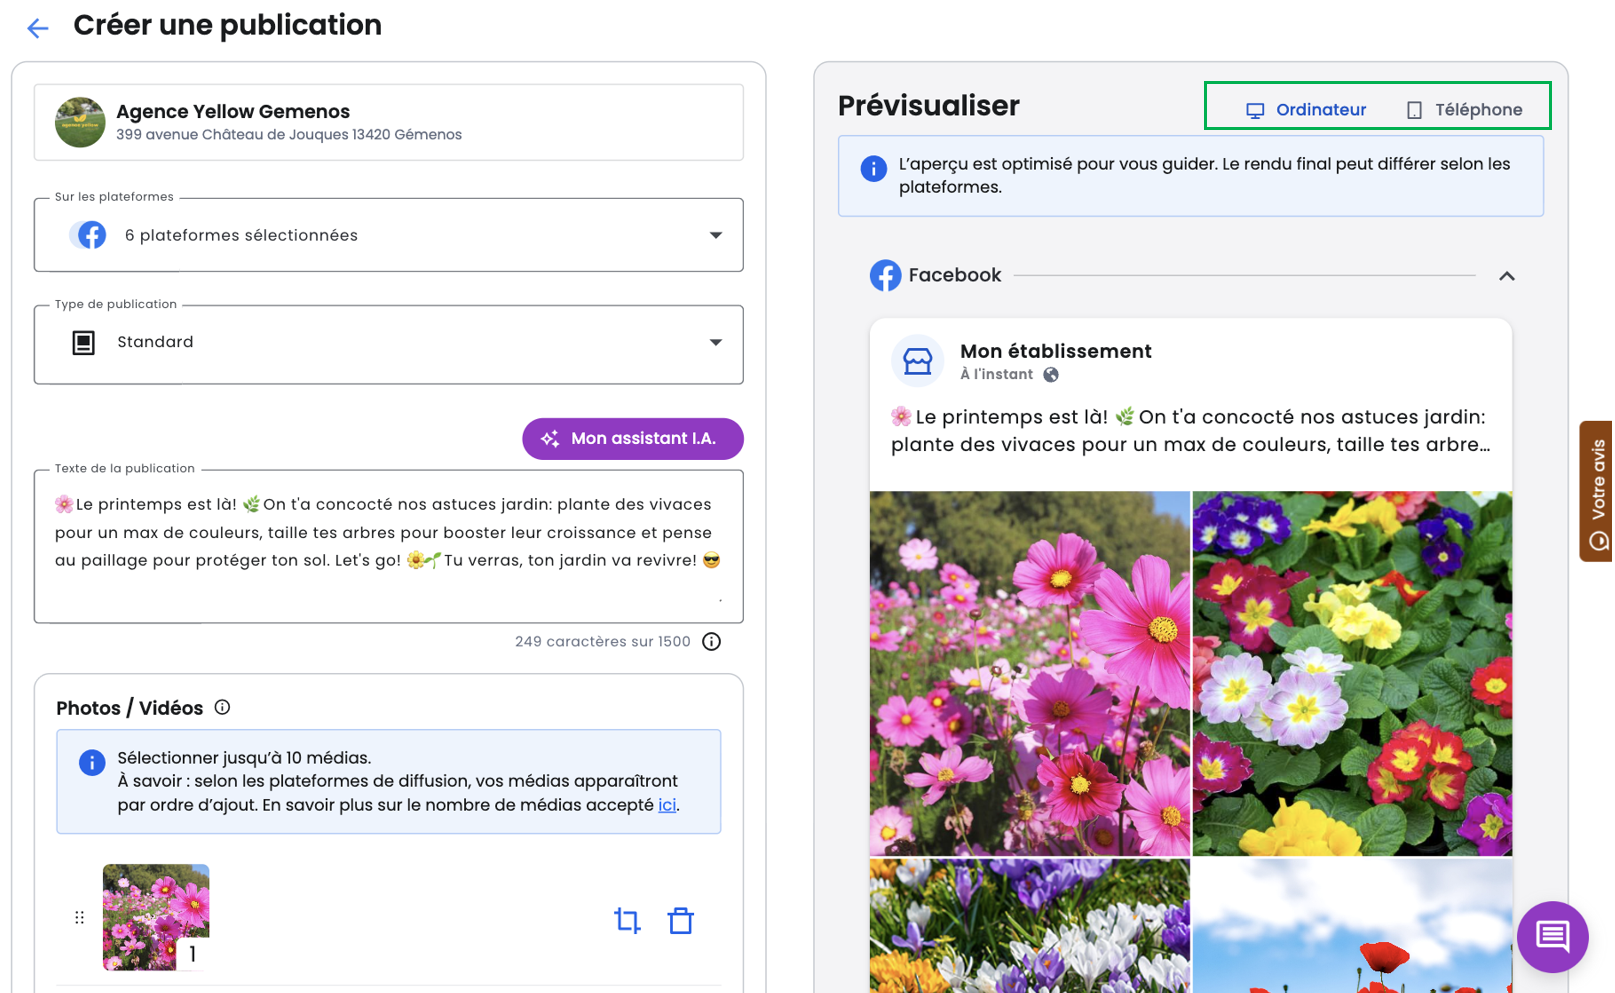Click the Mon établissement store icon
Viewport: 1615px width, 993px height.
916,361
